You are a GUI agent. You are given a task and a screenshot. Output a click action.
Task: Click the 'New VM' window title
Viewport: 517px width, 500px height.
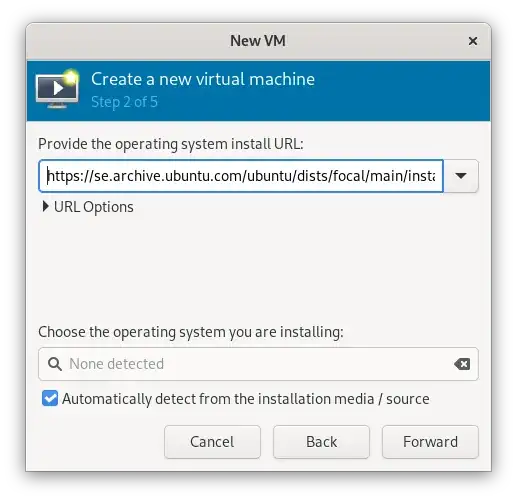(258, 41)
